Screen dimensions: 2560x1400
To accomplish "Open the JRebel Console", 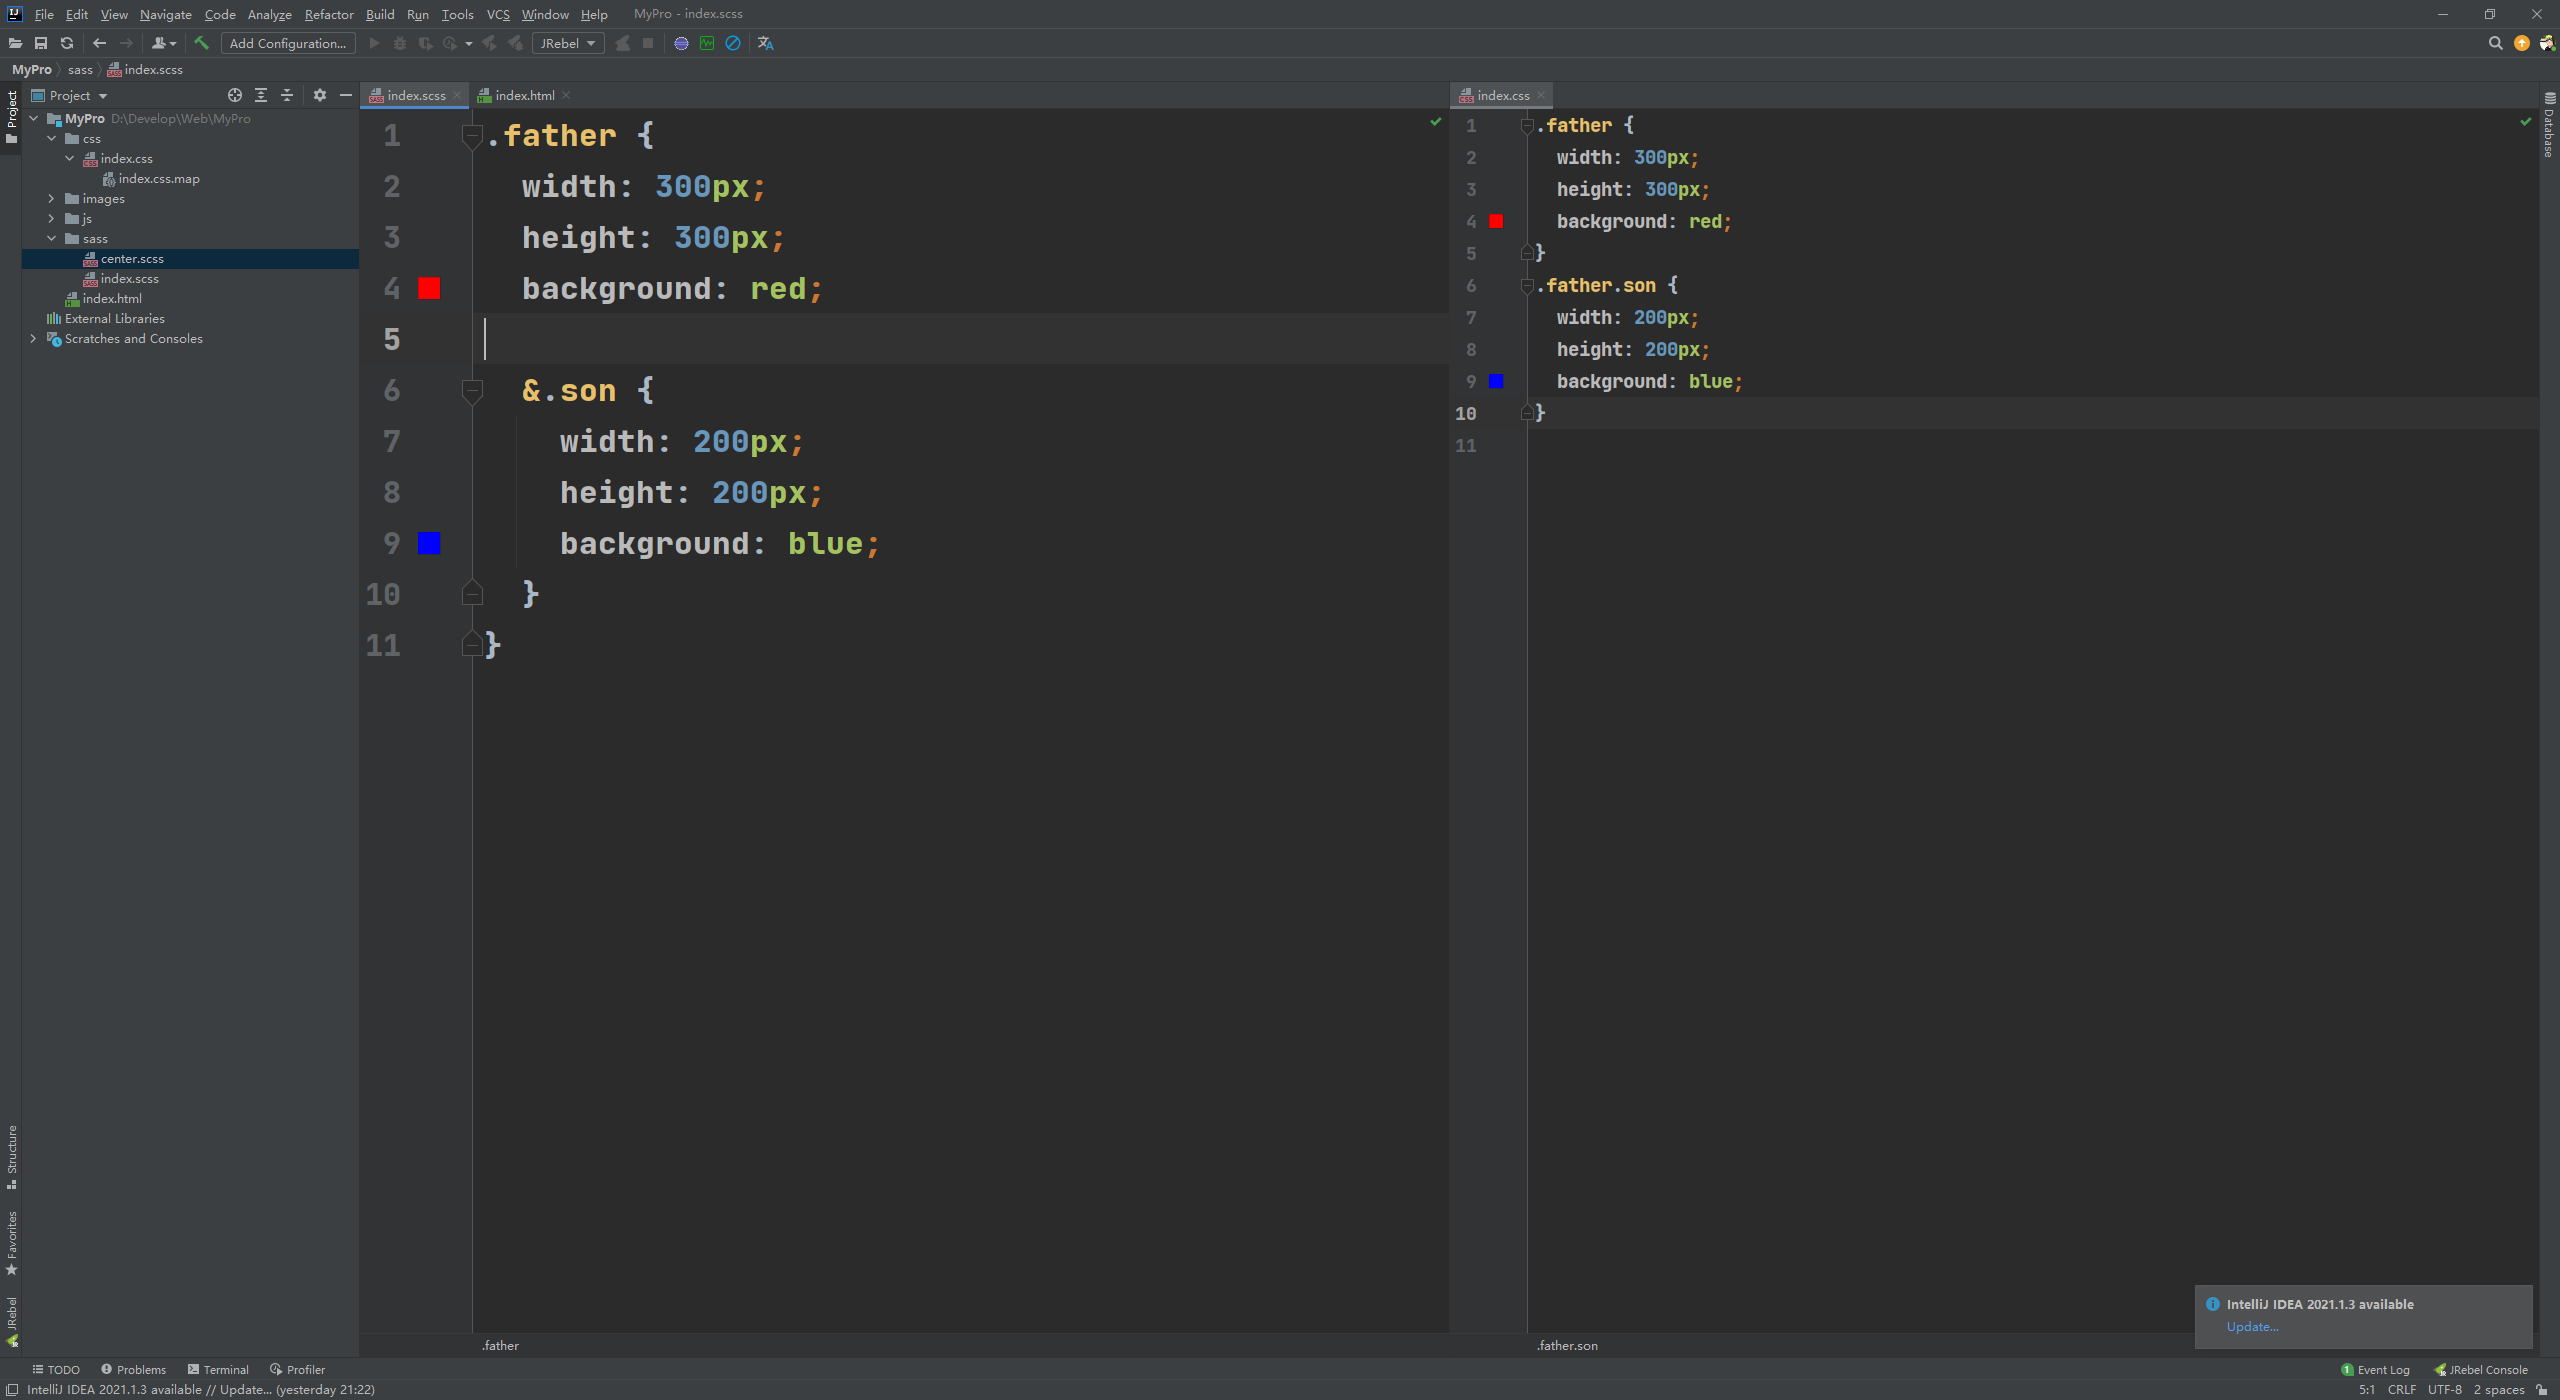I will [x=2480, y=1370].
